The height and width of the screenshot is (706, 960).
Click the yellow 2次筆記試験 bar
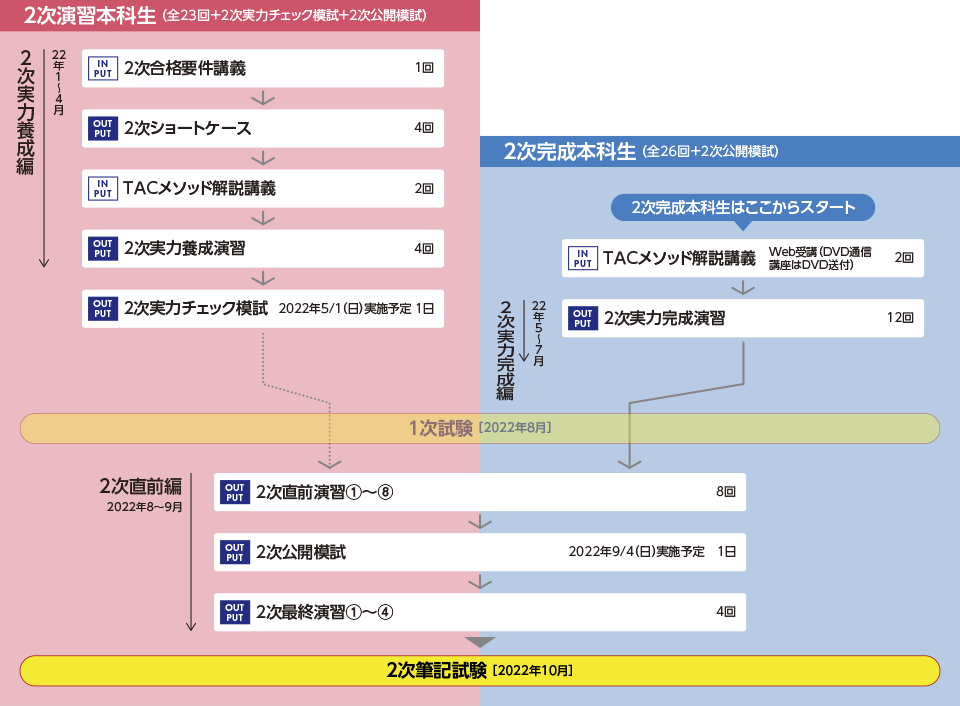480,670
